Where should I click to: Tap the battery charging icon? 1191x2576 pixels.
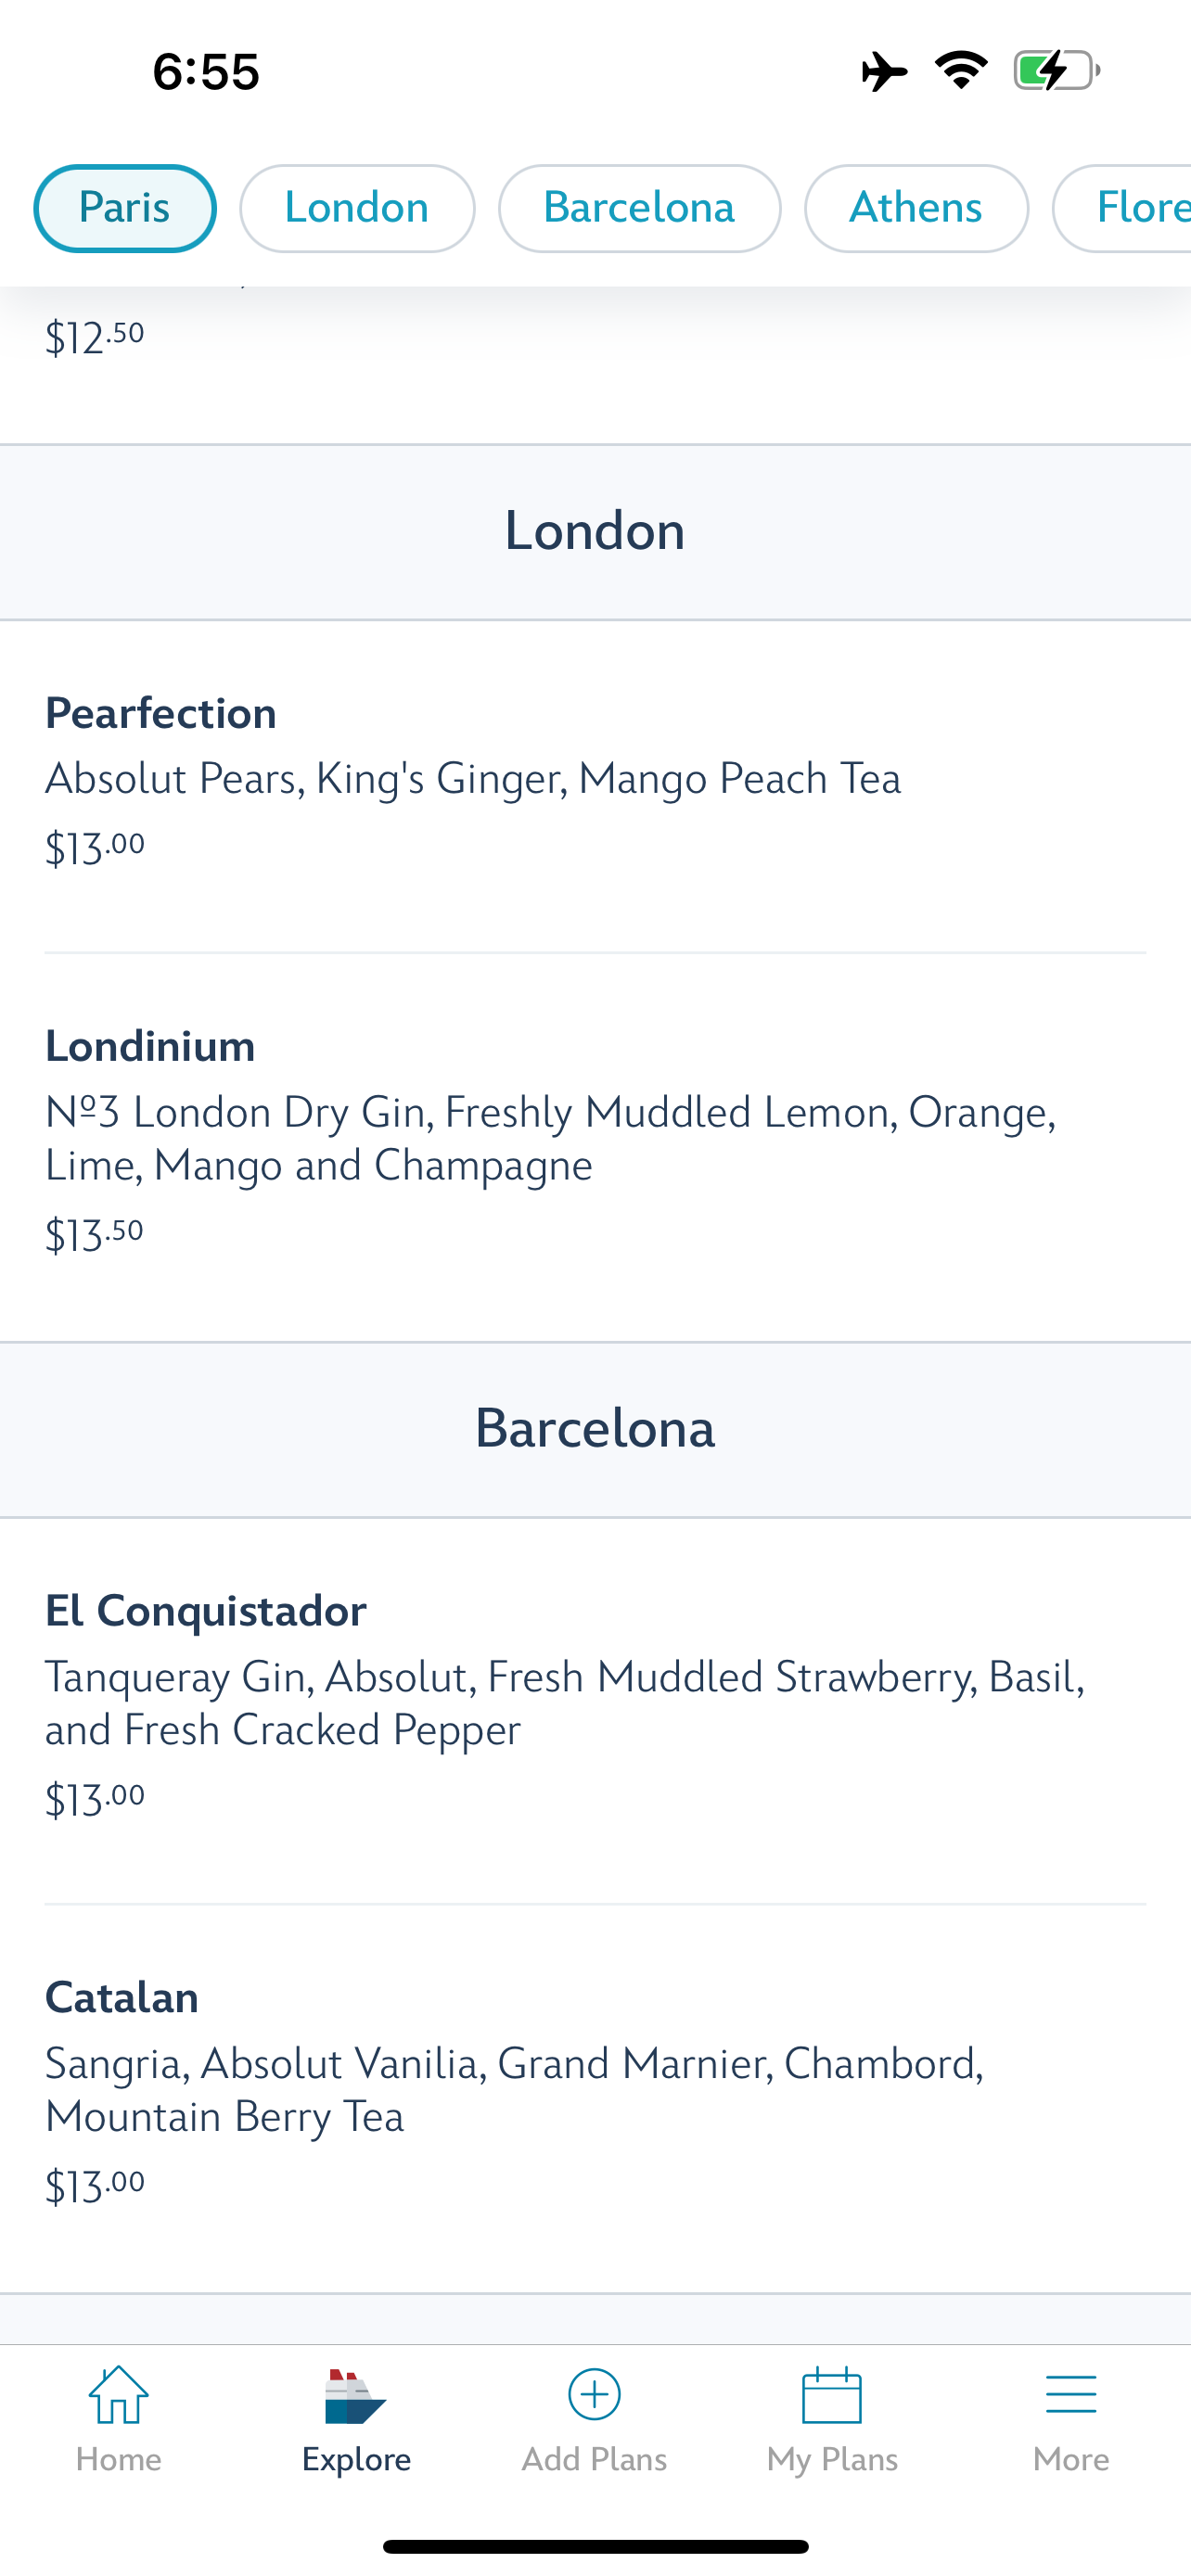(1055, 71)
